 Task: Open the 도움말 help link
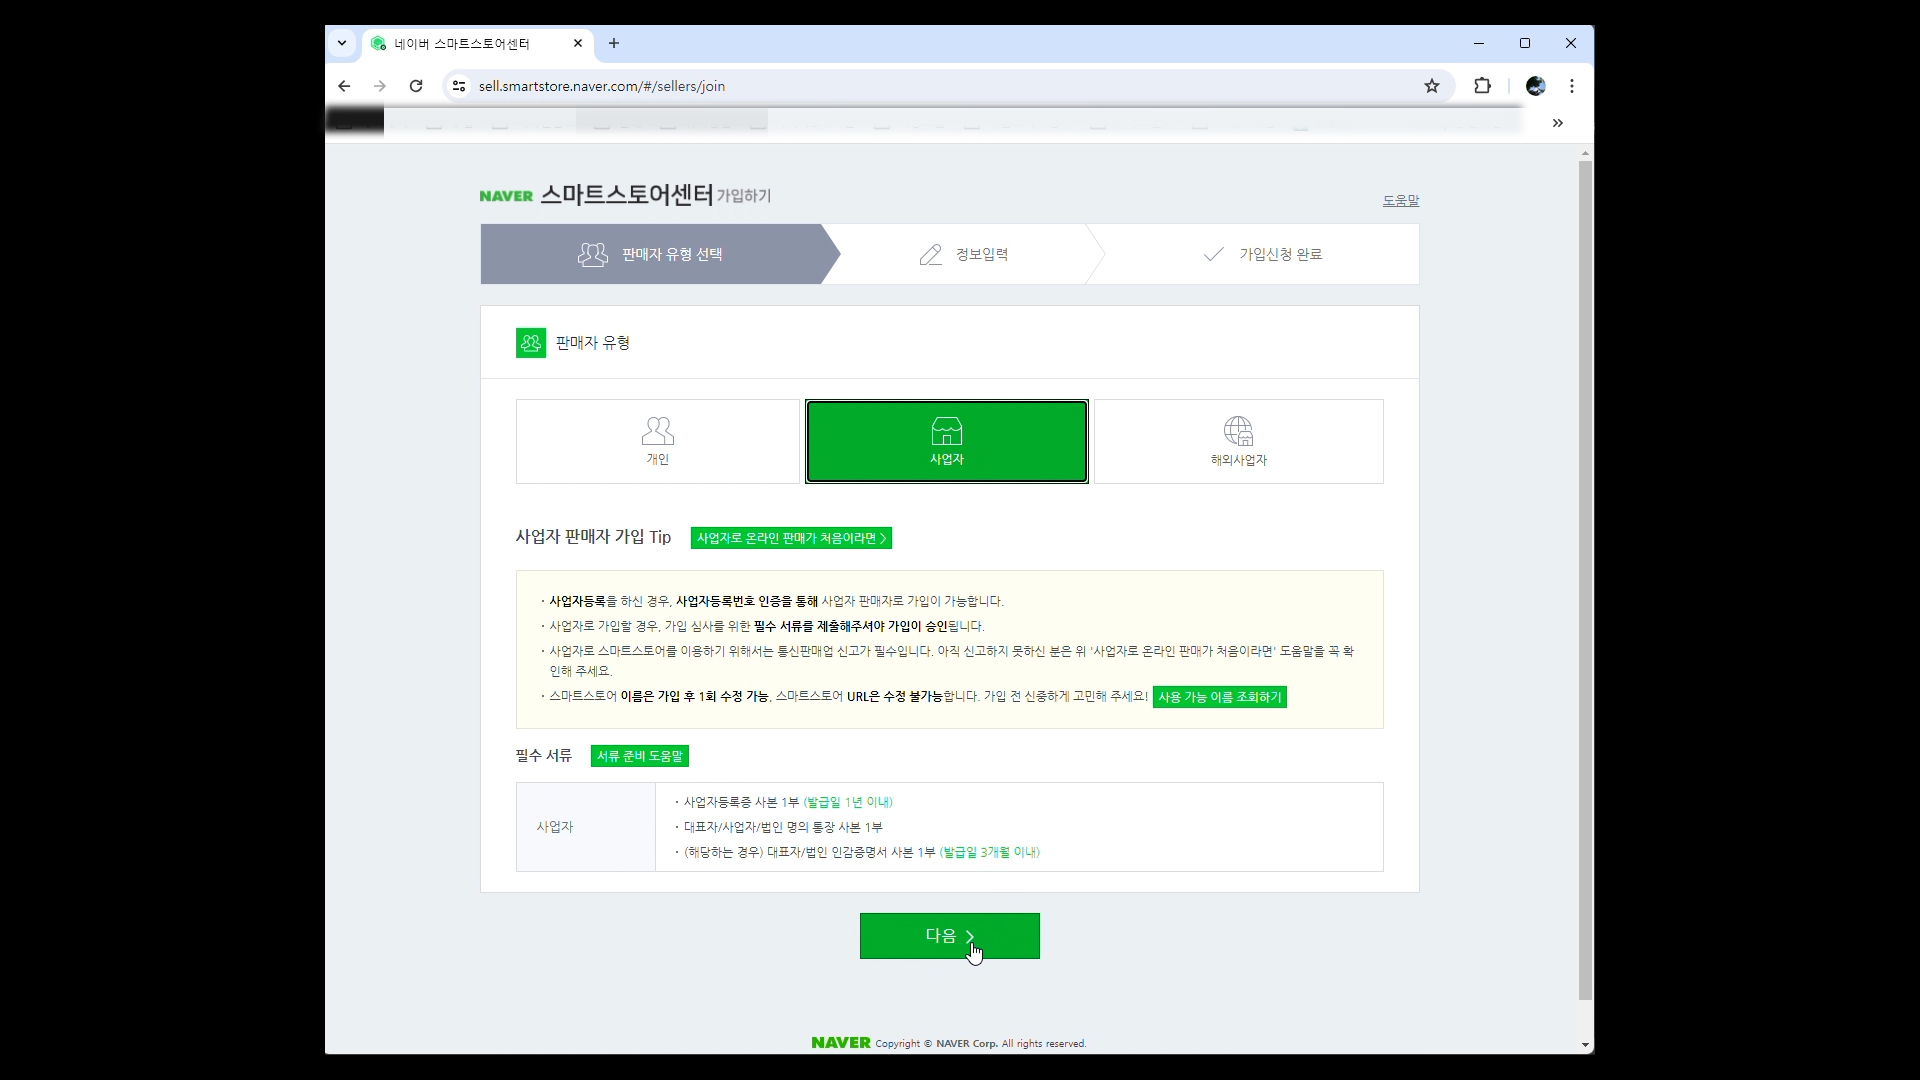tap(1400, 200)
